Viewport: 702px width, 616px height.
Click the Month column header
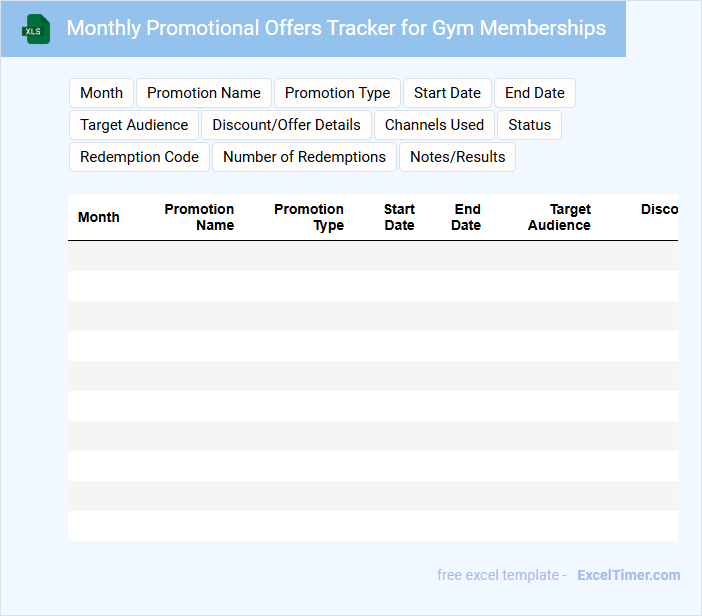(98, 217)
